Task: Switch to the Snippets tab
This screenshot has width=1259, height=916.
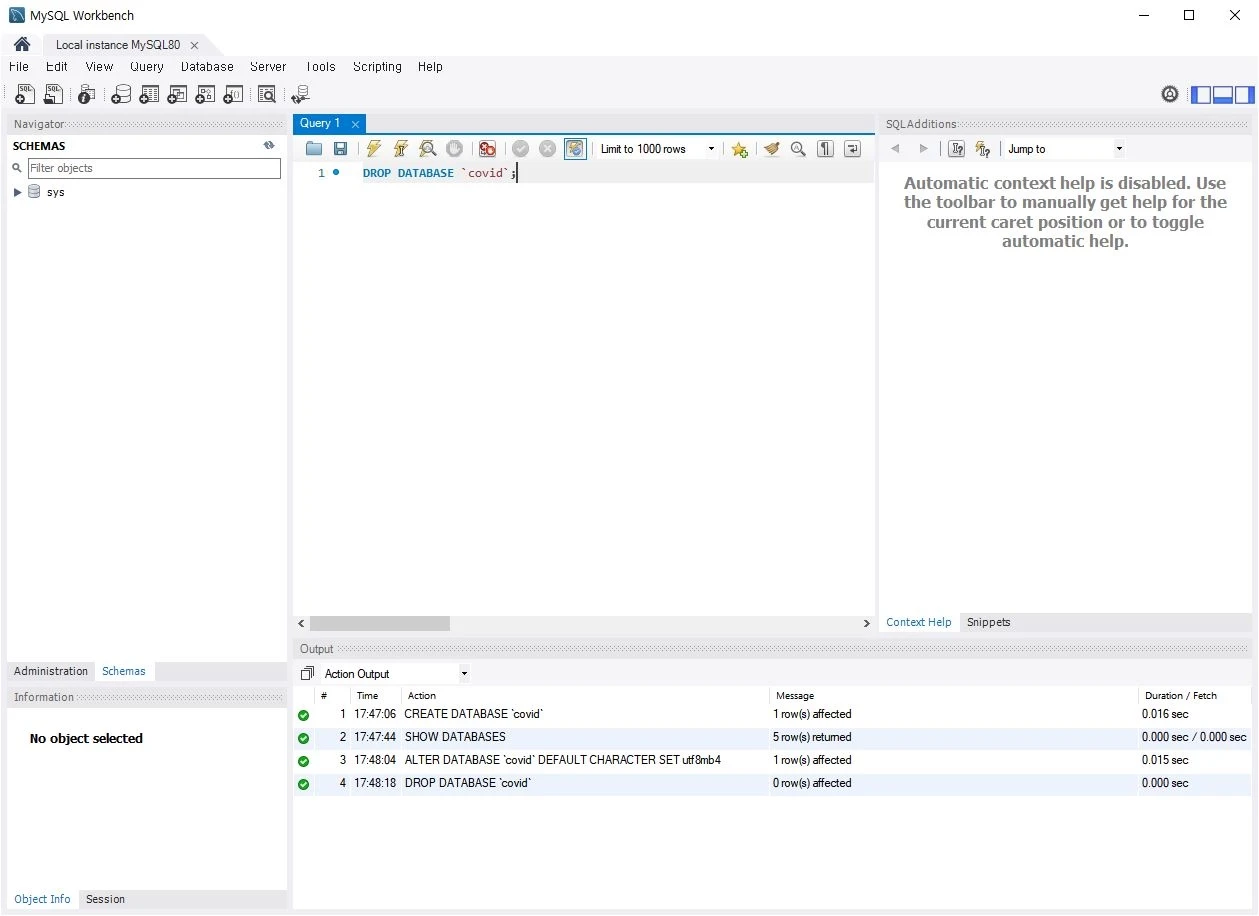Action: 988,622
